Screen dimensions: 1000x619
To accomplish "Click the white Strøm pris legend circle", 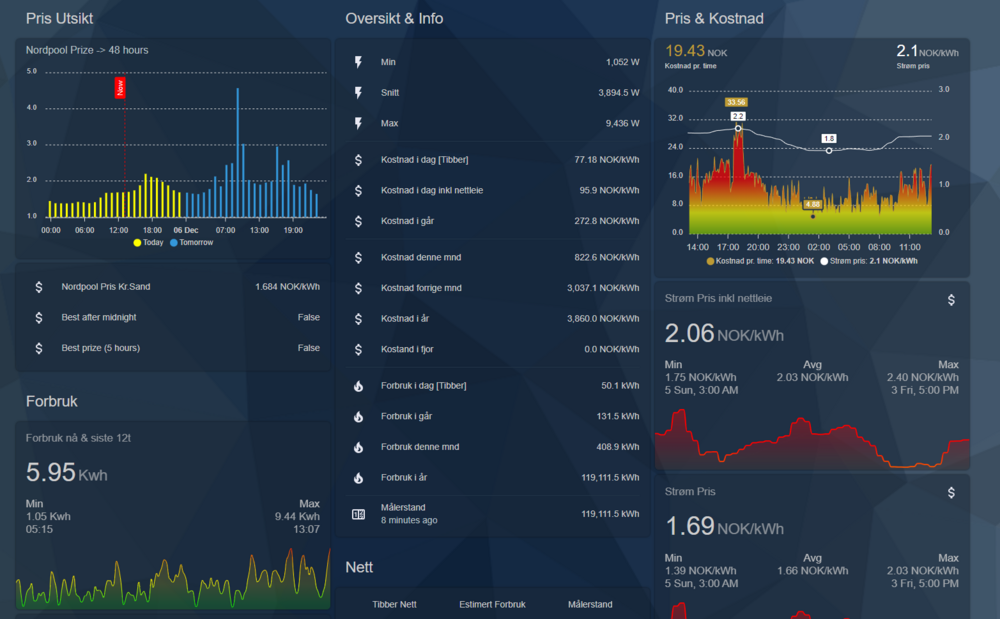I will coord(824,261).
